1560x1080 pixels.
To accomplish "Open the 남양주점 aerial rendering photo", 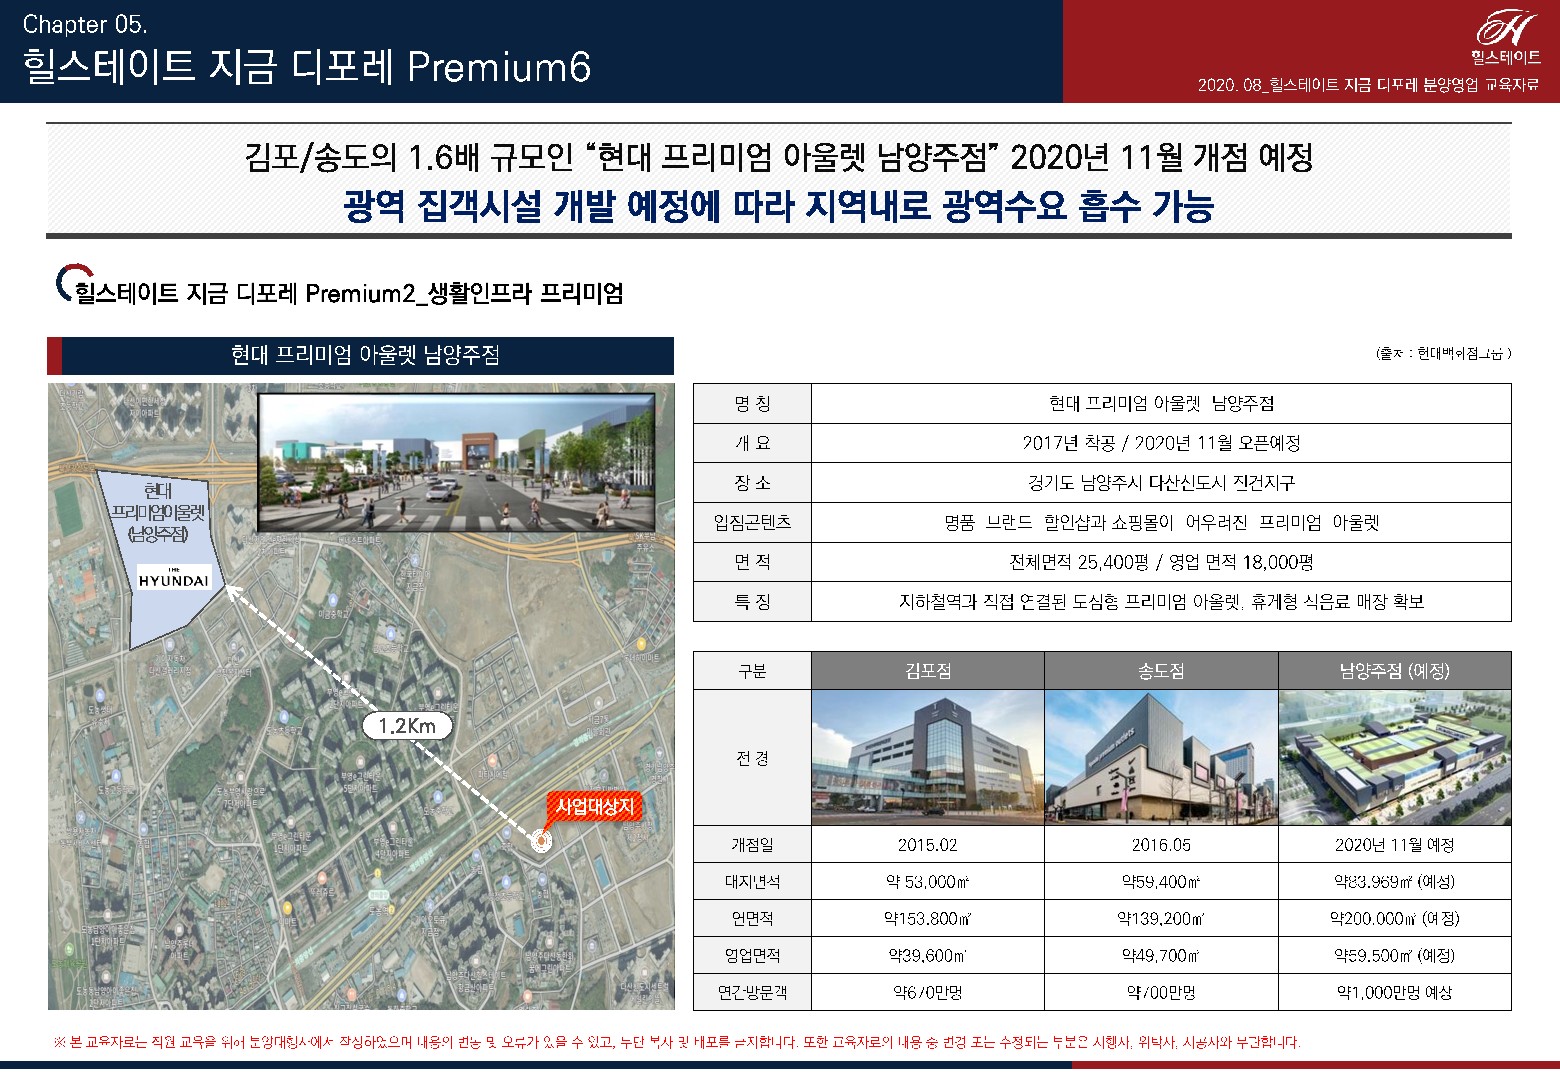I will (1395, 757).
